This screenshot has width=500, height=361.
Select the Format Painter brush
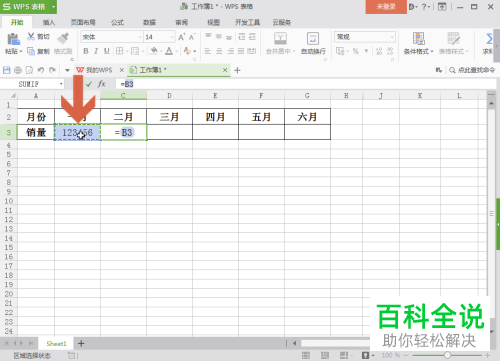(x=63, y=38)
